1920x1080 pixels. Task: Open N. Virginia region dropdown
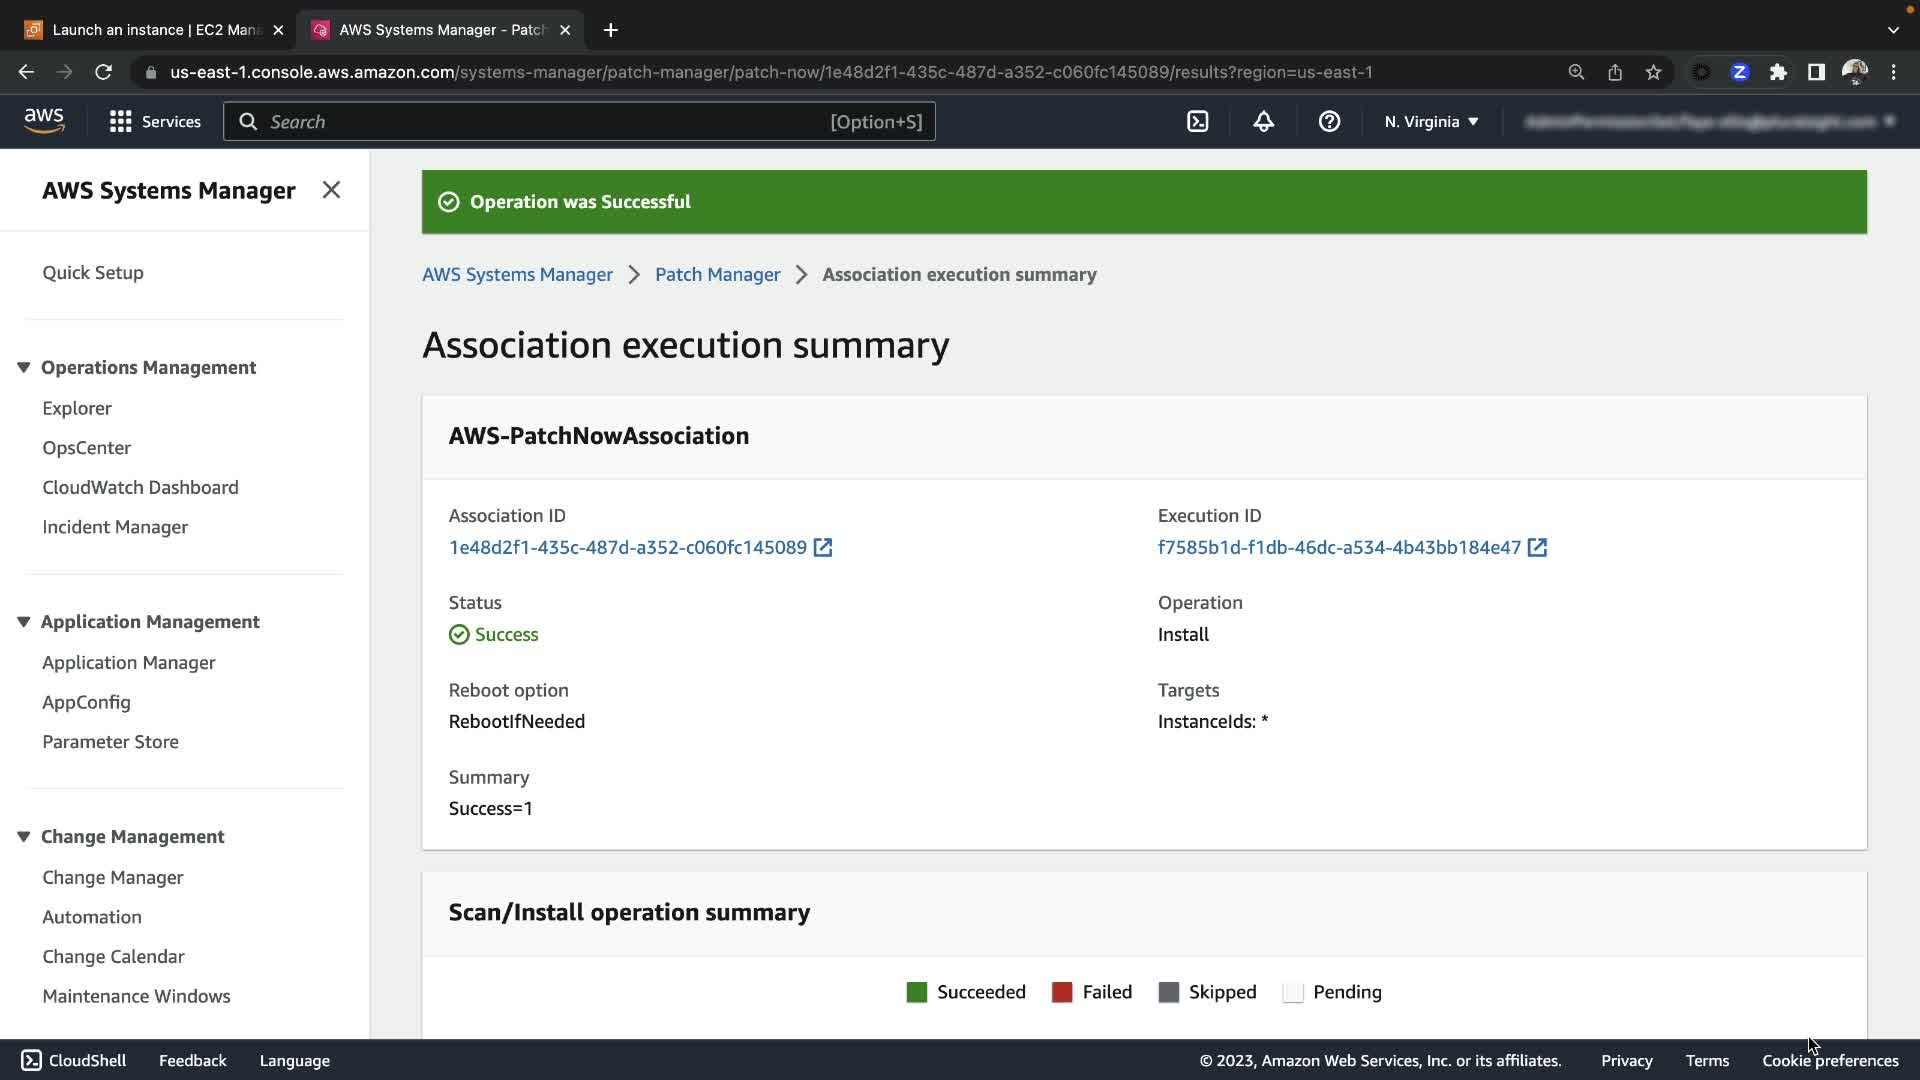[x=1431, y=122]
